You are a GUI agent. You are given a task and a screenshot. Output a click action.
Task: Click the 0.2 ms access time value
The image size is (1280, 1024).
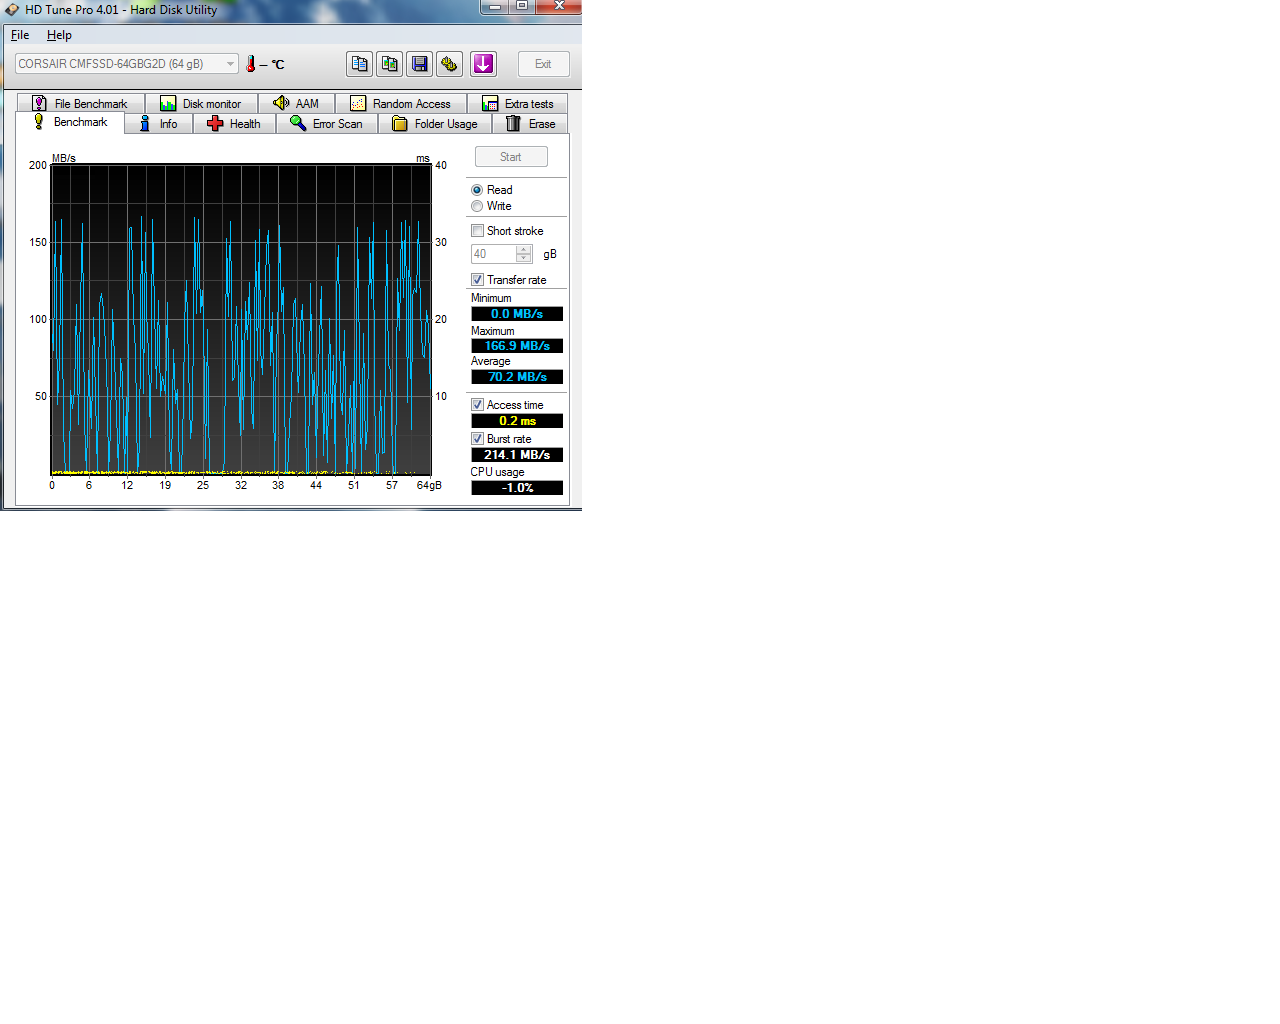click(x=517, y=421)
